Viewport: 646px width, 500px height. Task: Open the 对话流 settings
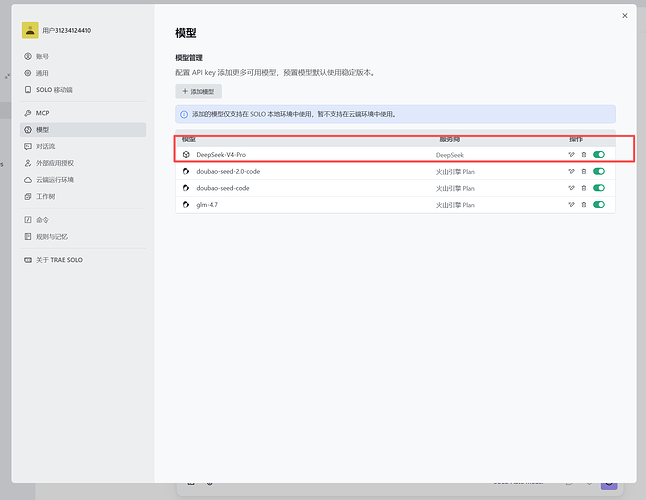coord(83,146)
